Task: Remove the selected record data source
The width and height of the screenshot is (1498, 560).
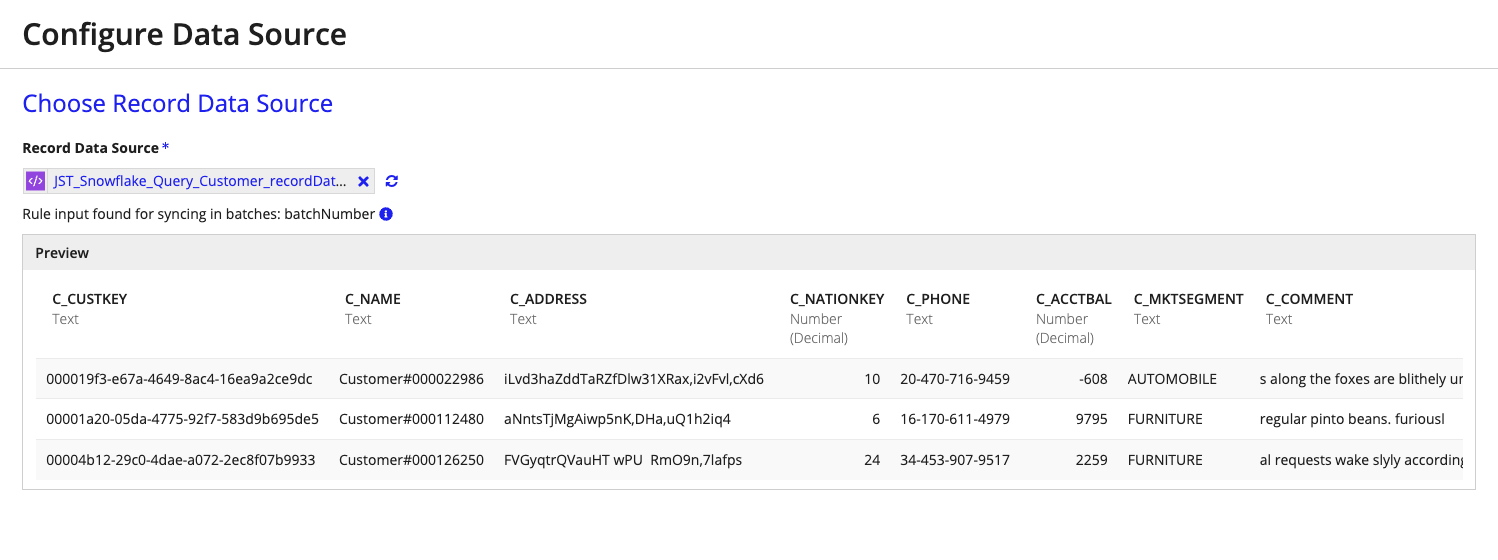Action: [x=364, y=181]
